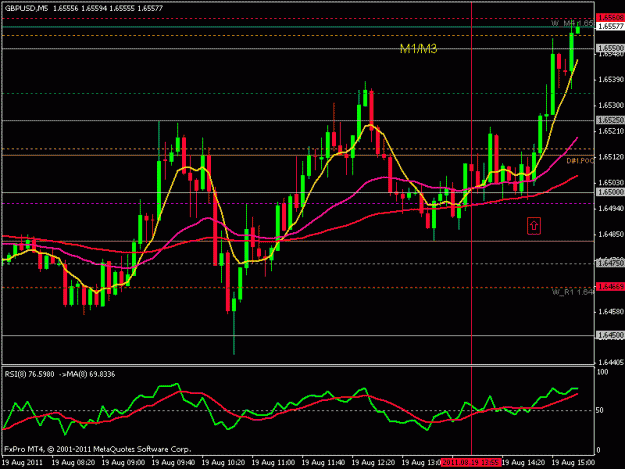Image resolution: width=625 pixels, height=469 pixels.
Task: Click the RSI scale value 100
Action: (603, 372)
